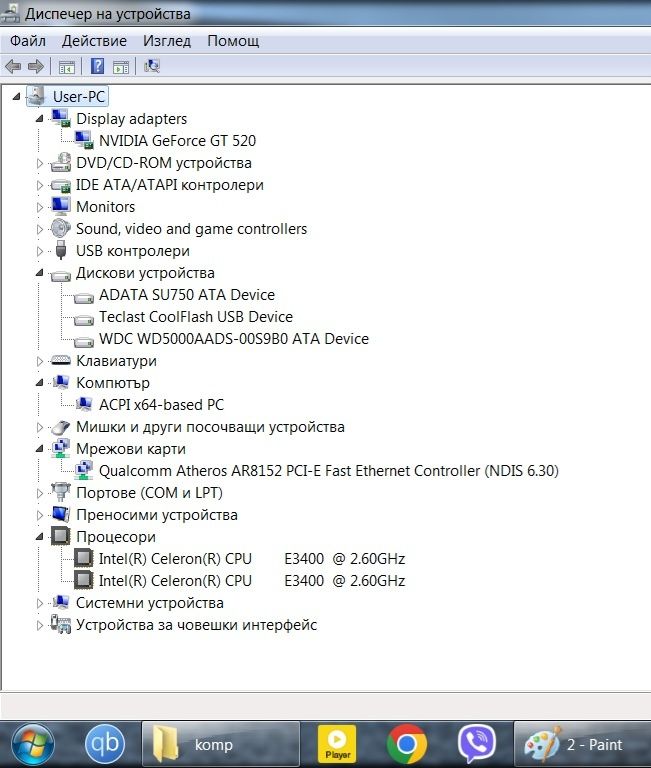Viewport: 651px width, 768px height.
Task: Click the Display adapters category icon
Action: click(x=61, y=118)
